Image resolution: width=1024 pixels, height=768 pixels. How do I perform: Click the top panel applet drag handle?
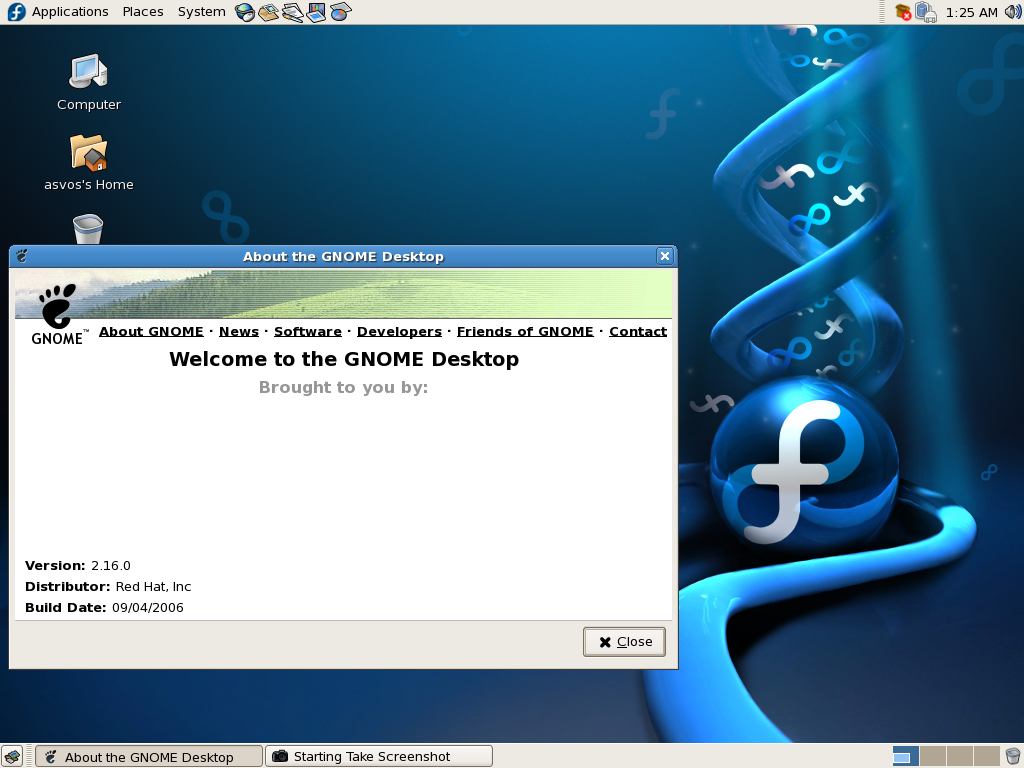(x=882, y=12)
